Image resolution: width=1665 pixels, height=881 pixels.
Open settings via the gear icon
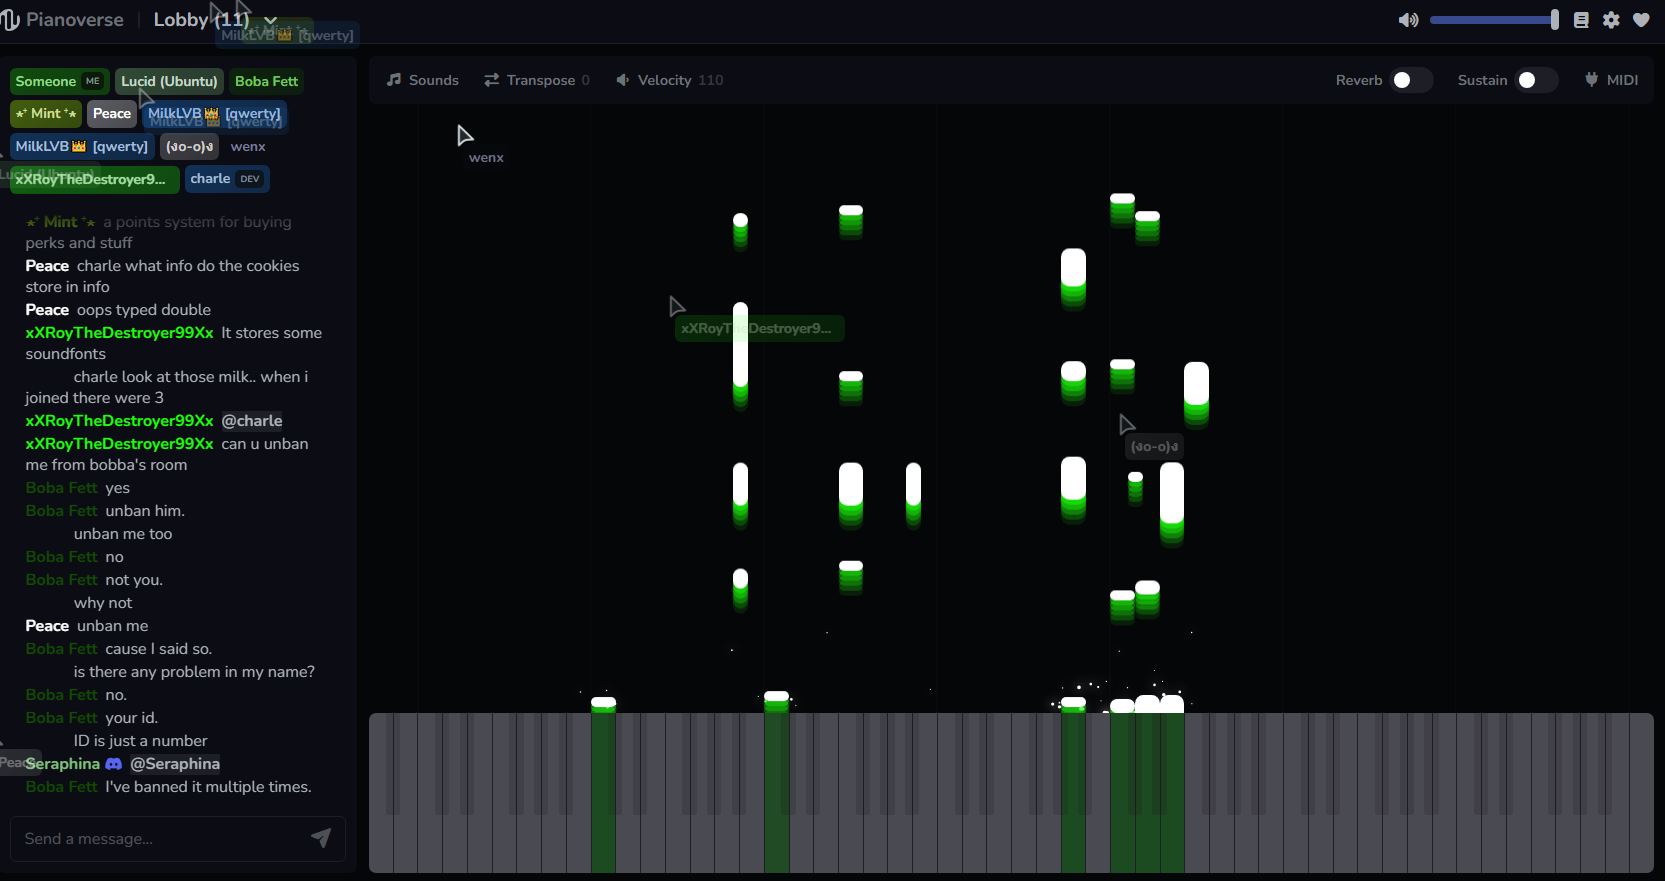1611,20
